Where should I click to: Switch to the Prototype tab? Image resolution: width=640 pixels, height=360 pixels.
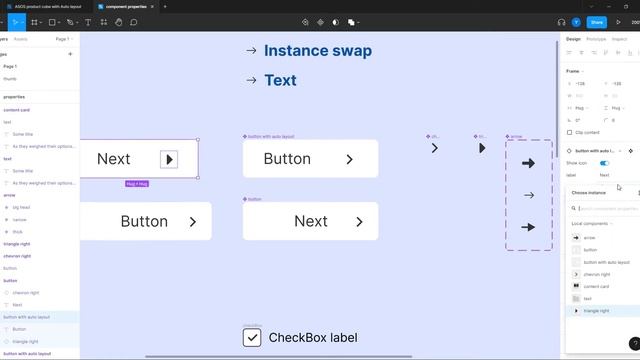(x=596, y=39)
